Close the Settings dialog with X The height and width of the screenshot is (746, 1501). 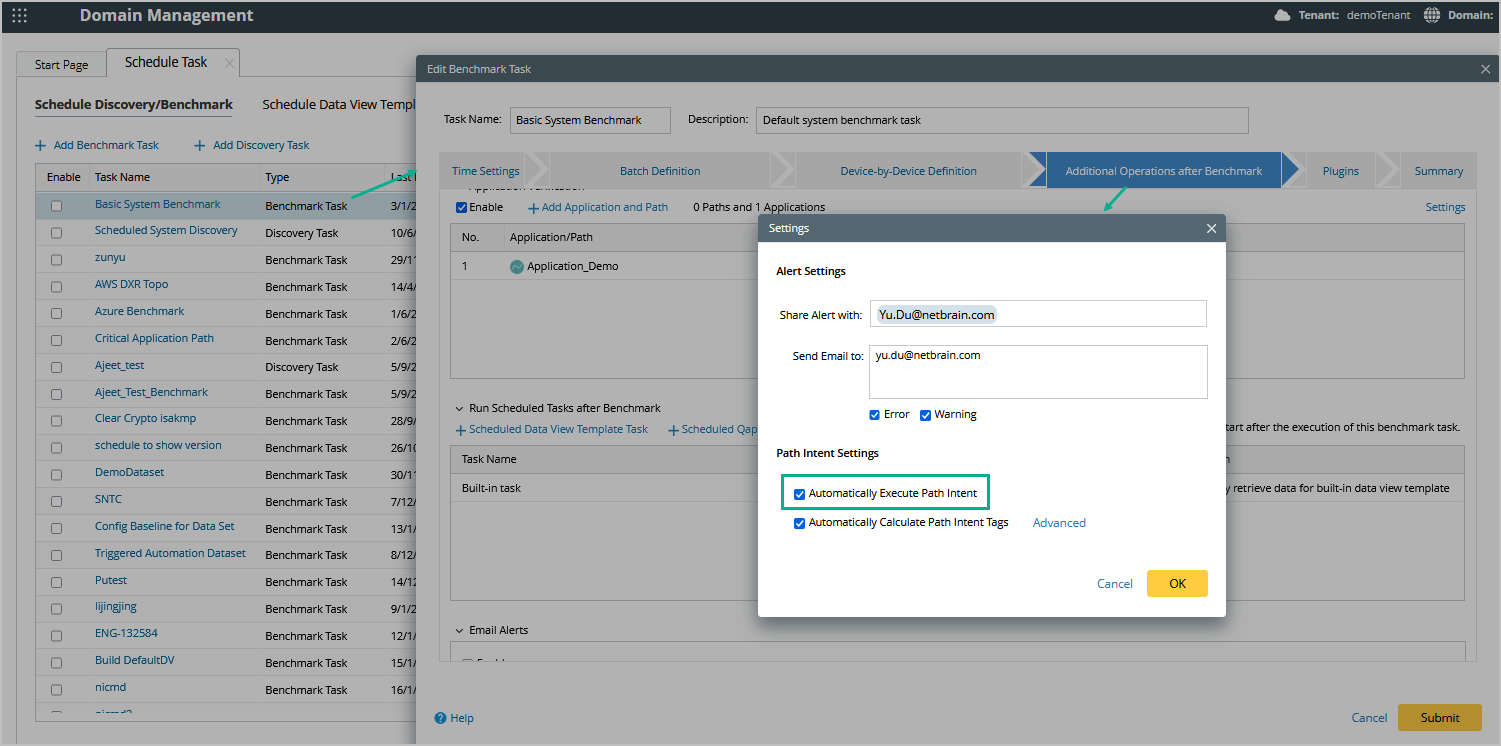tap(1211, 228)
